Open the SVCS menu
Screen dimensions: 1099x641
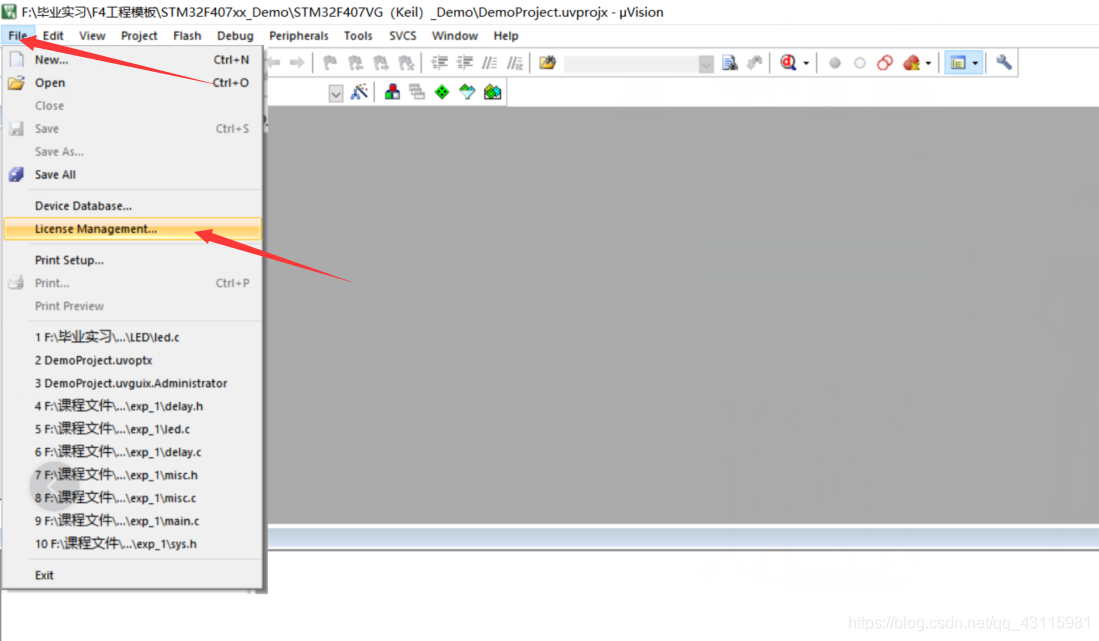pyautogui.click(x=402, y=36)
